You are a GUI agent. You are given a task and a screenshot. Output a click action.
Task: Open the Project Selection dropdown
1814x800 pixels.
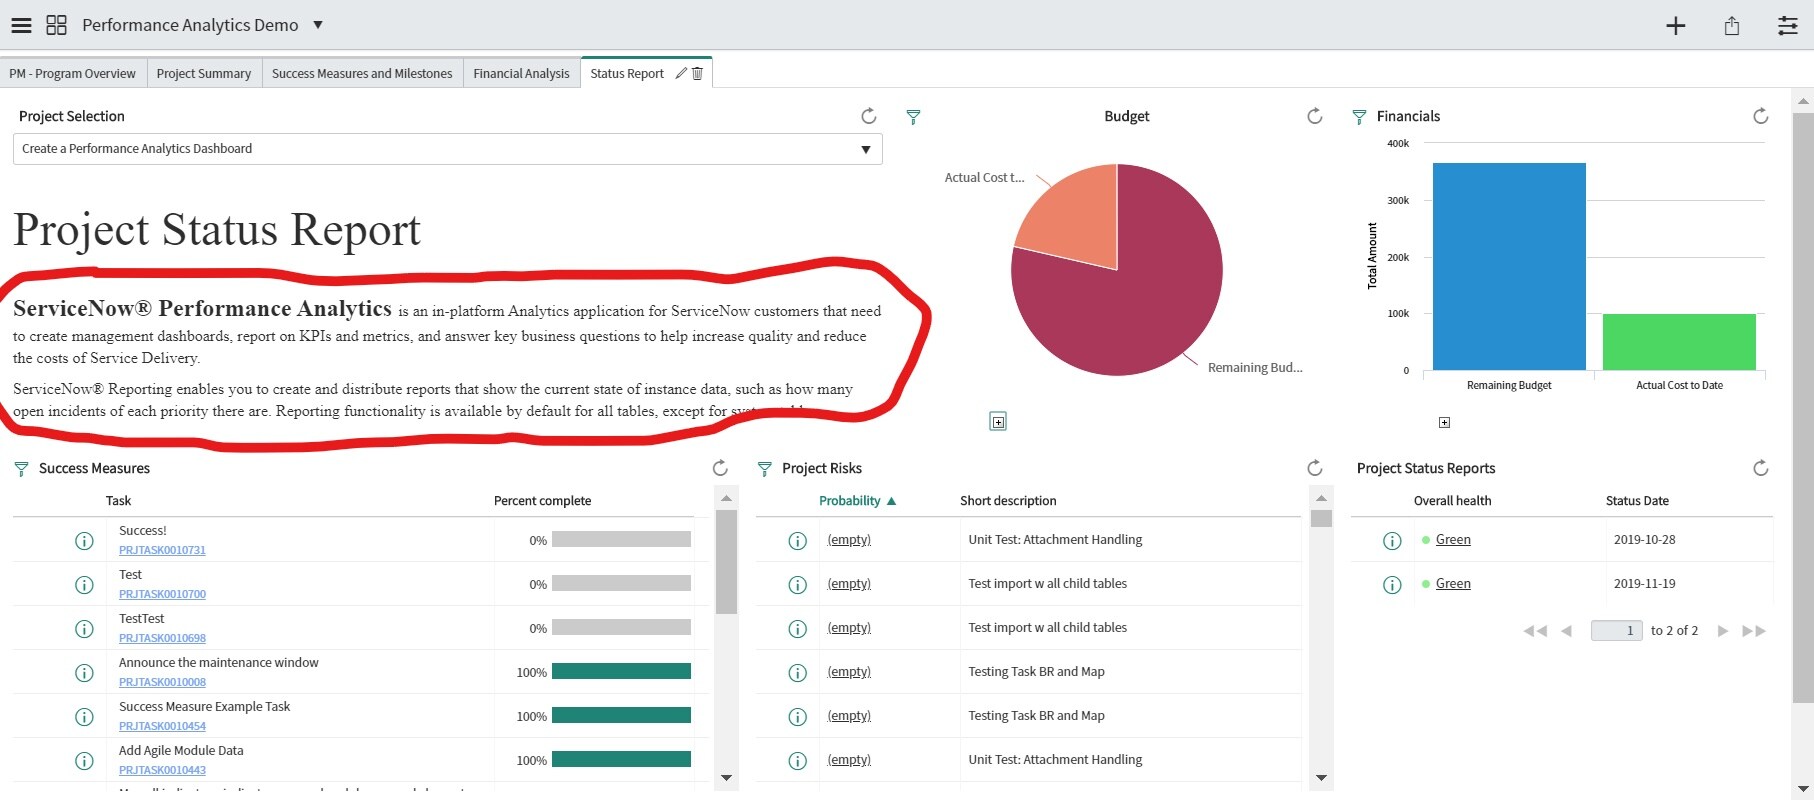point(447,149)
